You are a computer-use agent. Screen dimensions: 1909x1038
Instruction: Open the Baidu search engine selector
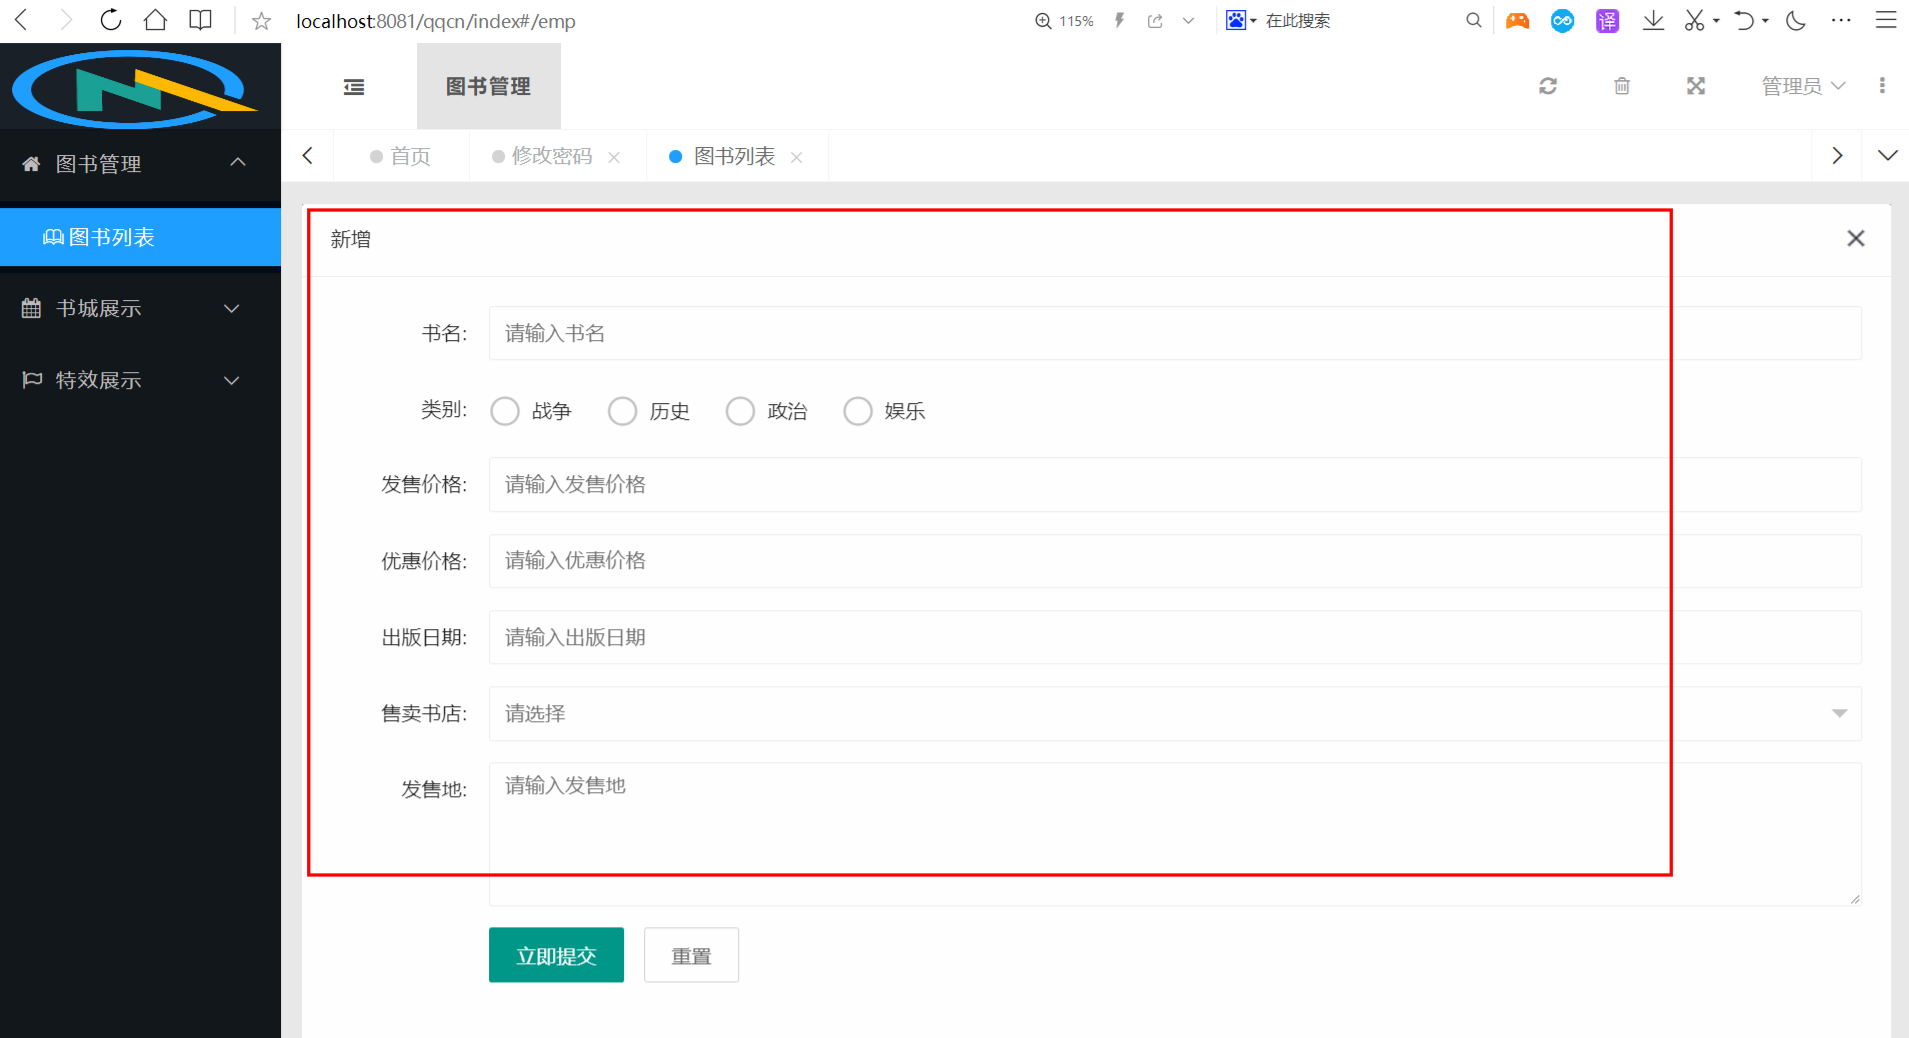pos(1241,20)
